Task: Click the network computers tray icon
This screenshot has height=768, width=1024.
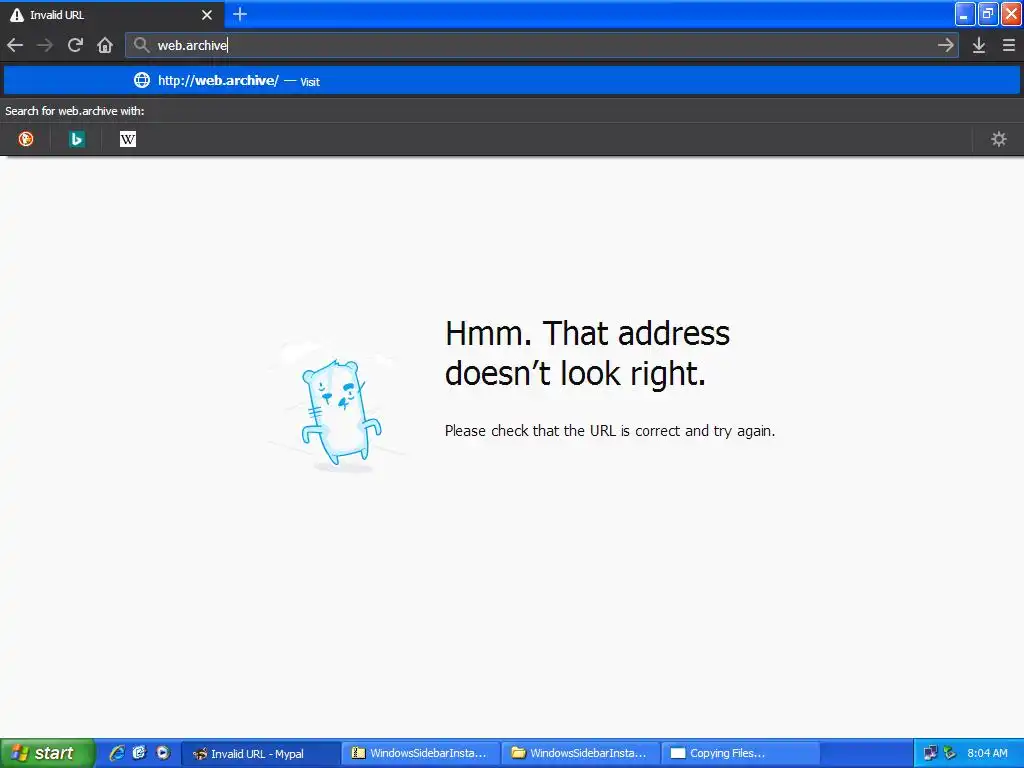Action: 930,753
